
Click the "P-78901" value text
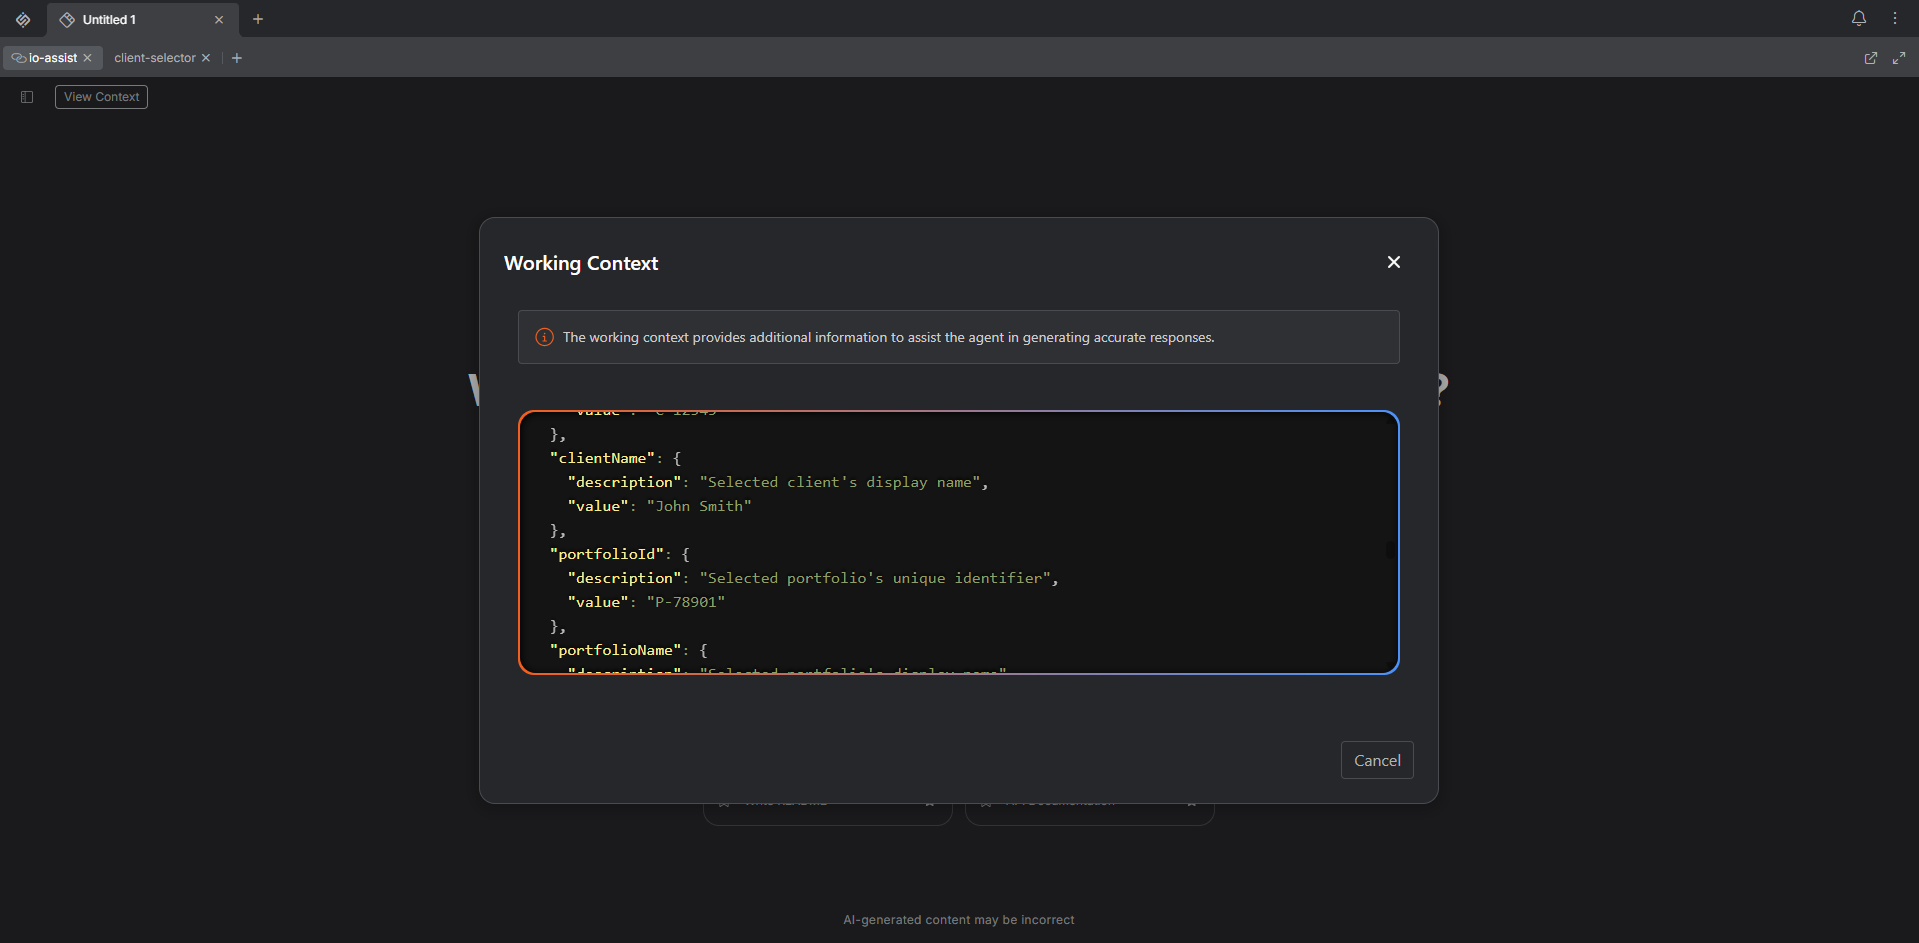[686, 602]
